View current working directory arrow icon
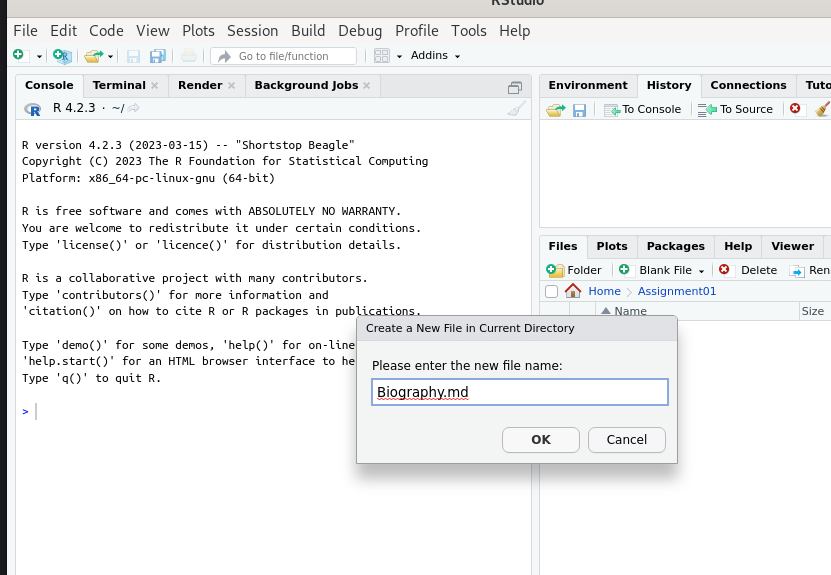831x575 pixels. [x=134, y=108]
